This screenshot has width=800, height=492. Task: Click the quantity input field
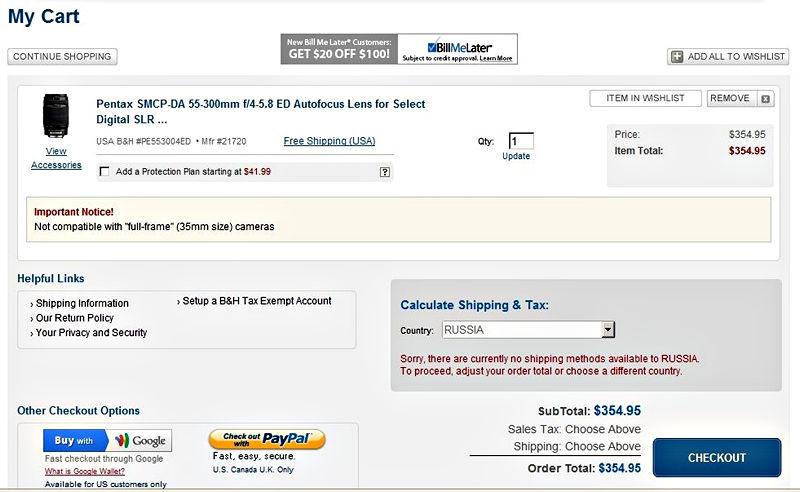point(520,141)
